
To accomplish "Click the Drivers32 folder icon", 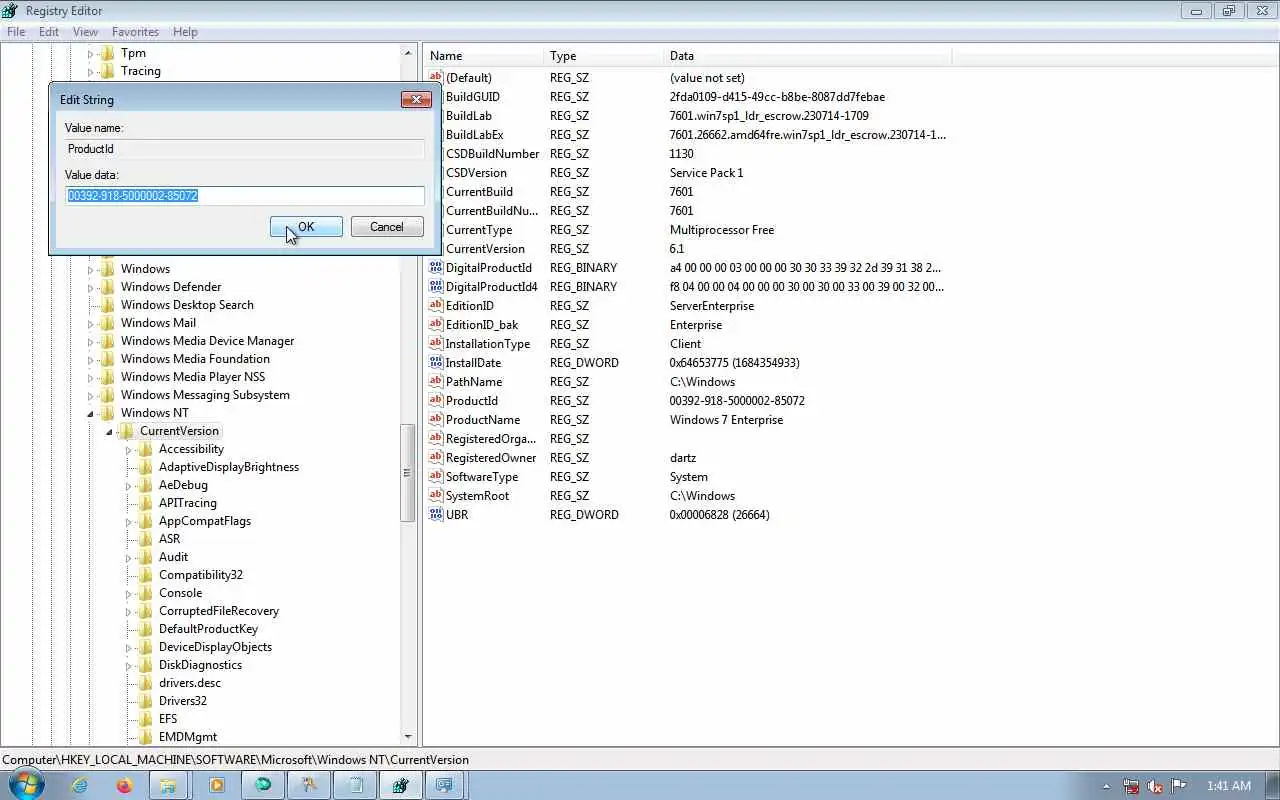I will (146, 701).
